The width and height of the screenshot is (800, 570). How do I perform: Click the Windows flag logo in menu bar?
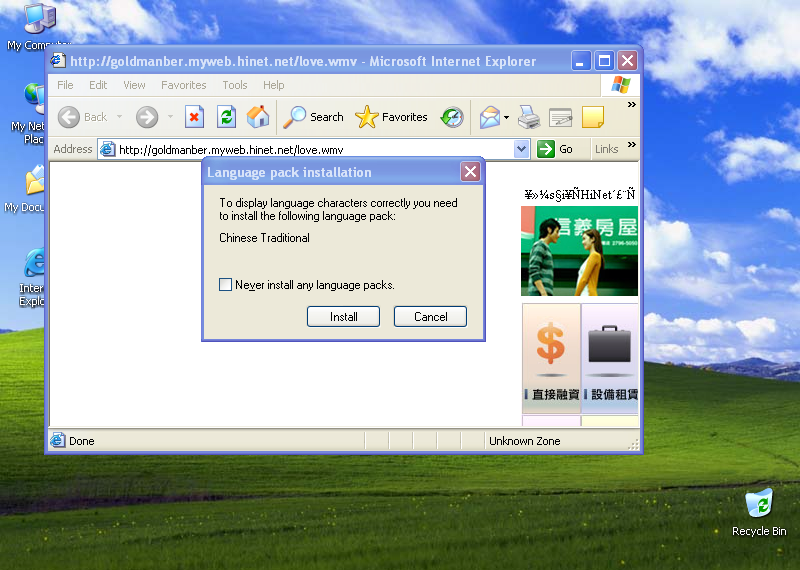(620, 85)
